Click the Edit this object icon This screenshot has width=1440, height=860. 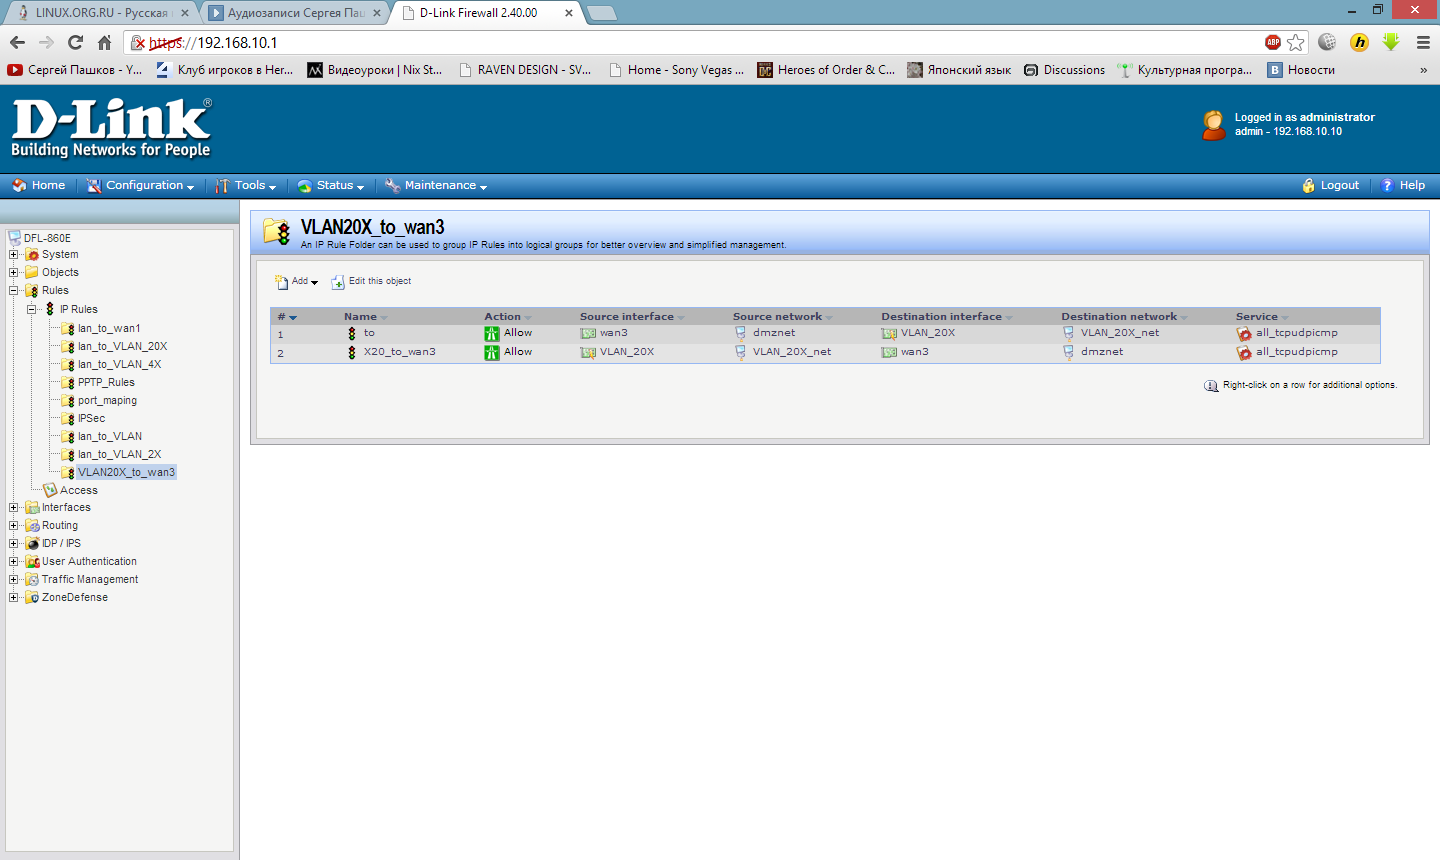(338, 282)
